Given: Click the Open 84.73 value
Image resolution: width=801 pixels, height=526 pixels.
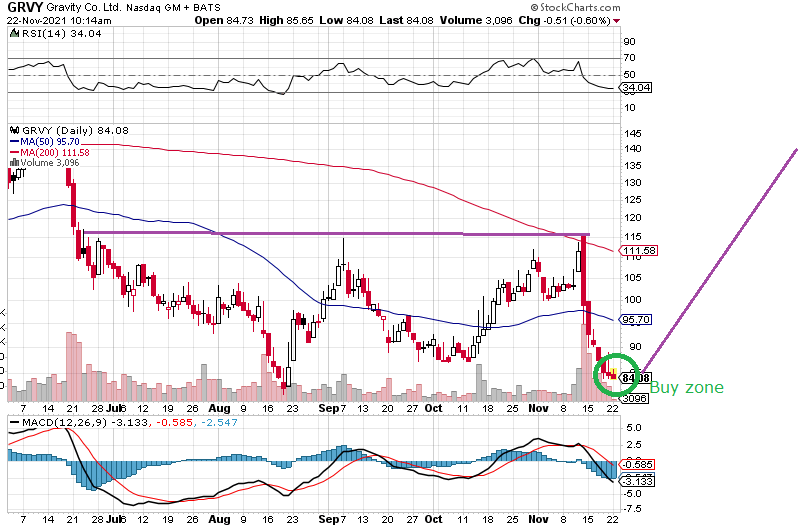Looking at the screenshot, I should click(x=224, y=20).
